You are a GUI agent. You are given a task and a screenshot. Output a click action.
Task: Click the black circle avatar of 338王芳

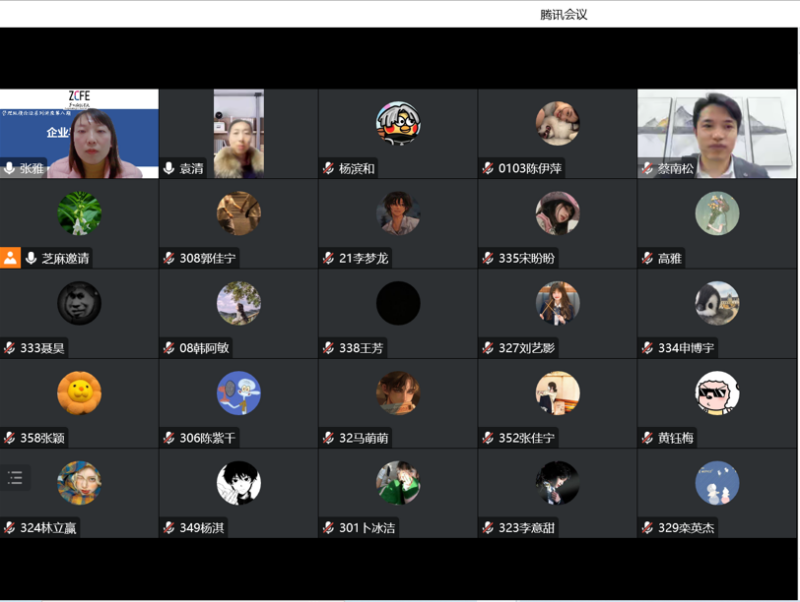[x=398, y=303]
